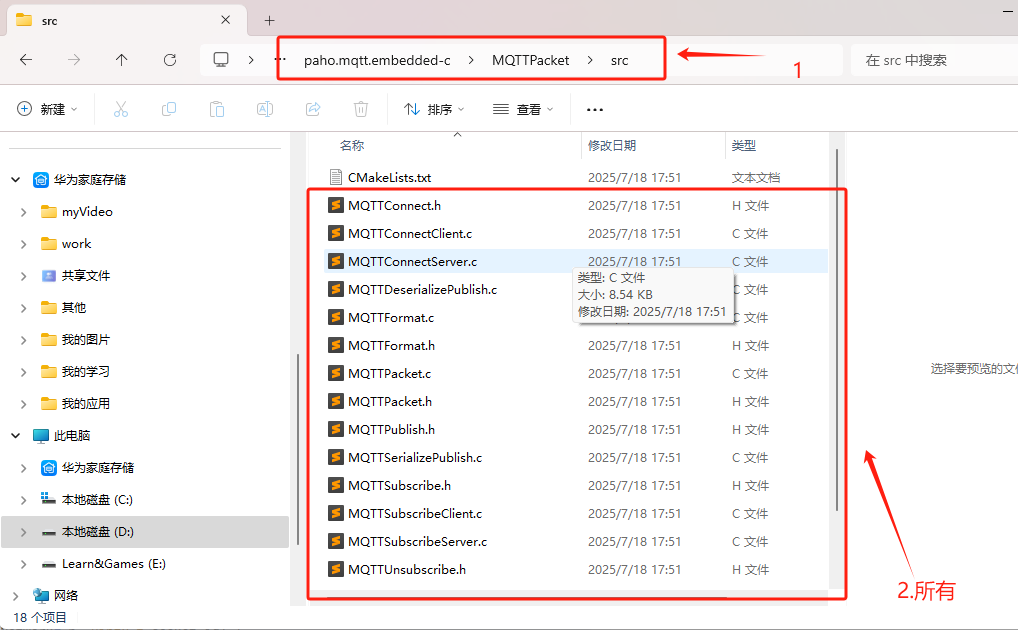
Task: Click the Paste clipboard icon
Action: click(217, 109)
